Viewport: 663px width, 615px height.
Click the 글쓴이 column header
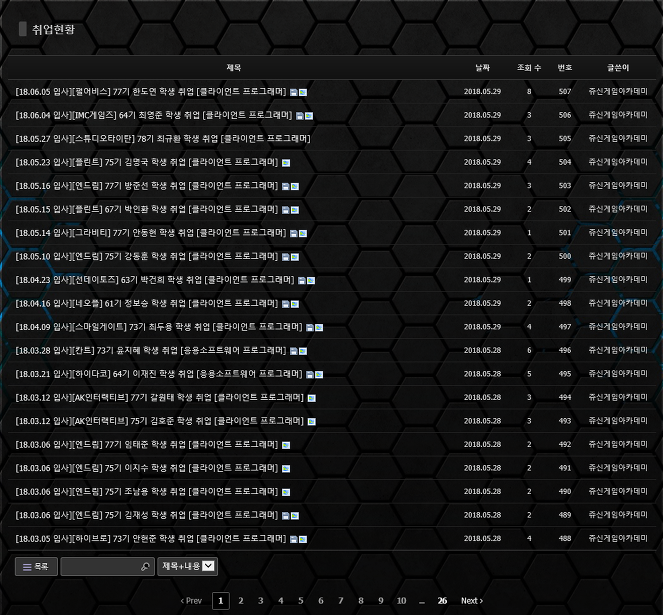click(618, 68)
